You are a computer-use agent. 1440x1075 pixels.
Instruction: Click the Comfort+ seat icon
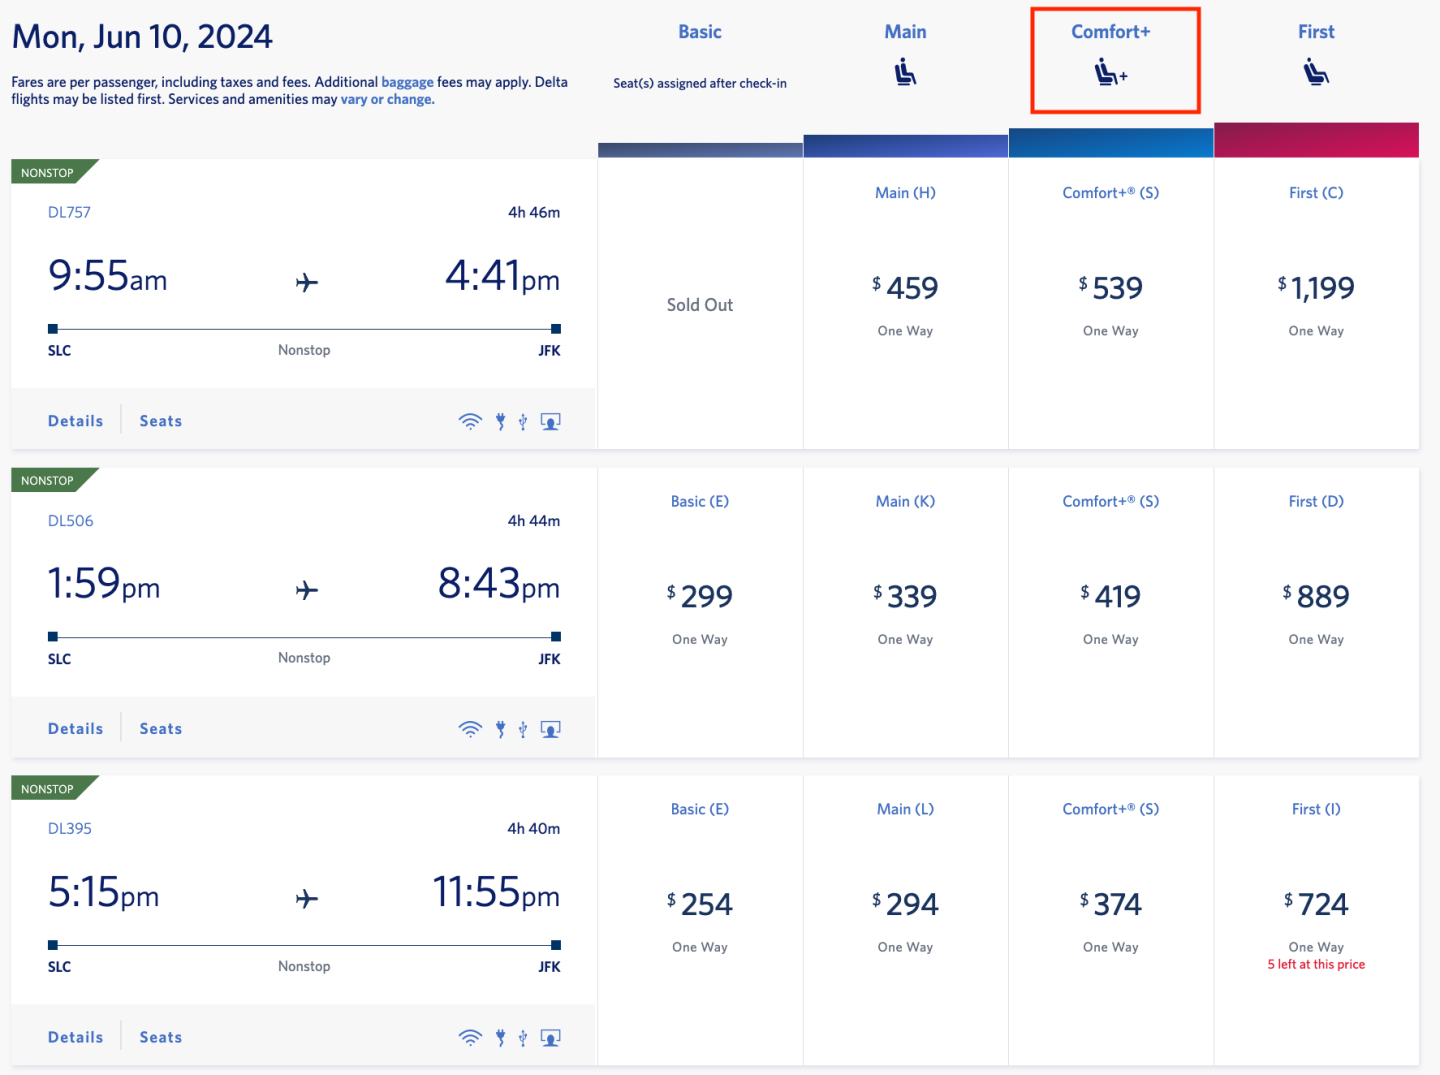1110,73
